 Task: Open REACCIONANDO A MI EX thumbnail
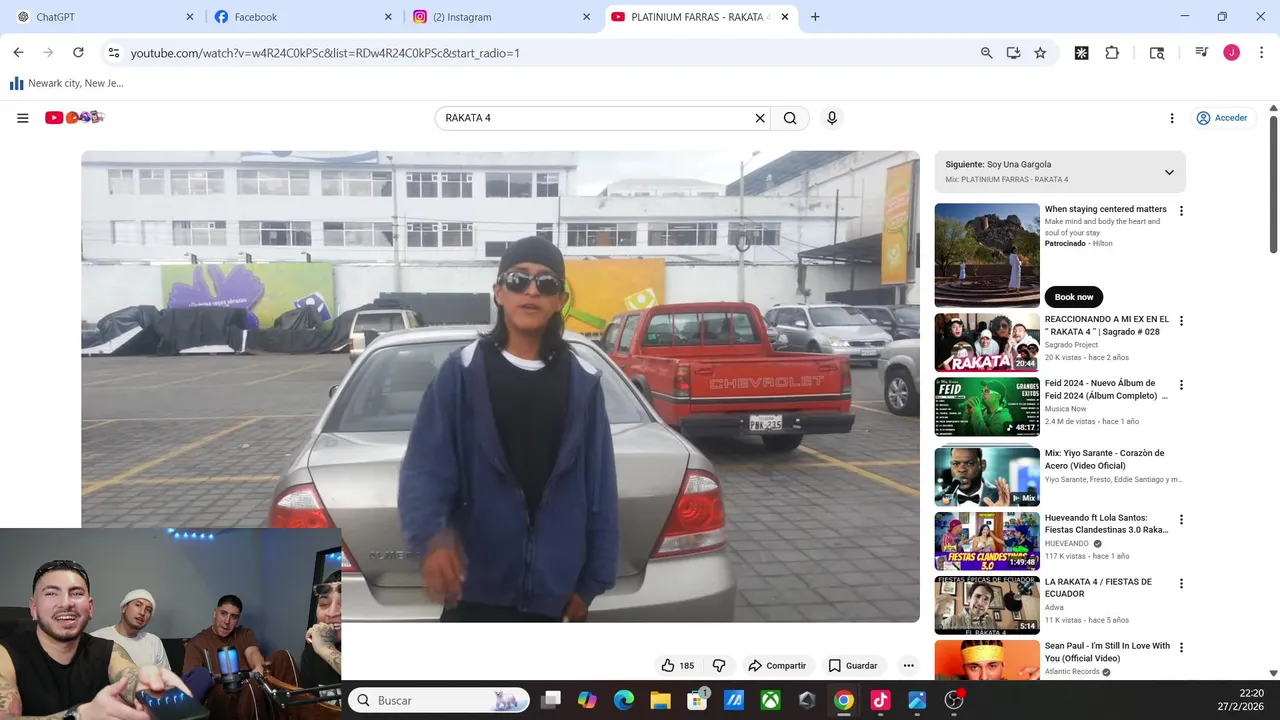pyautogui.click(x=987, y=342)
